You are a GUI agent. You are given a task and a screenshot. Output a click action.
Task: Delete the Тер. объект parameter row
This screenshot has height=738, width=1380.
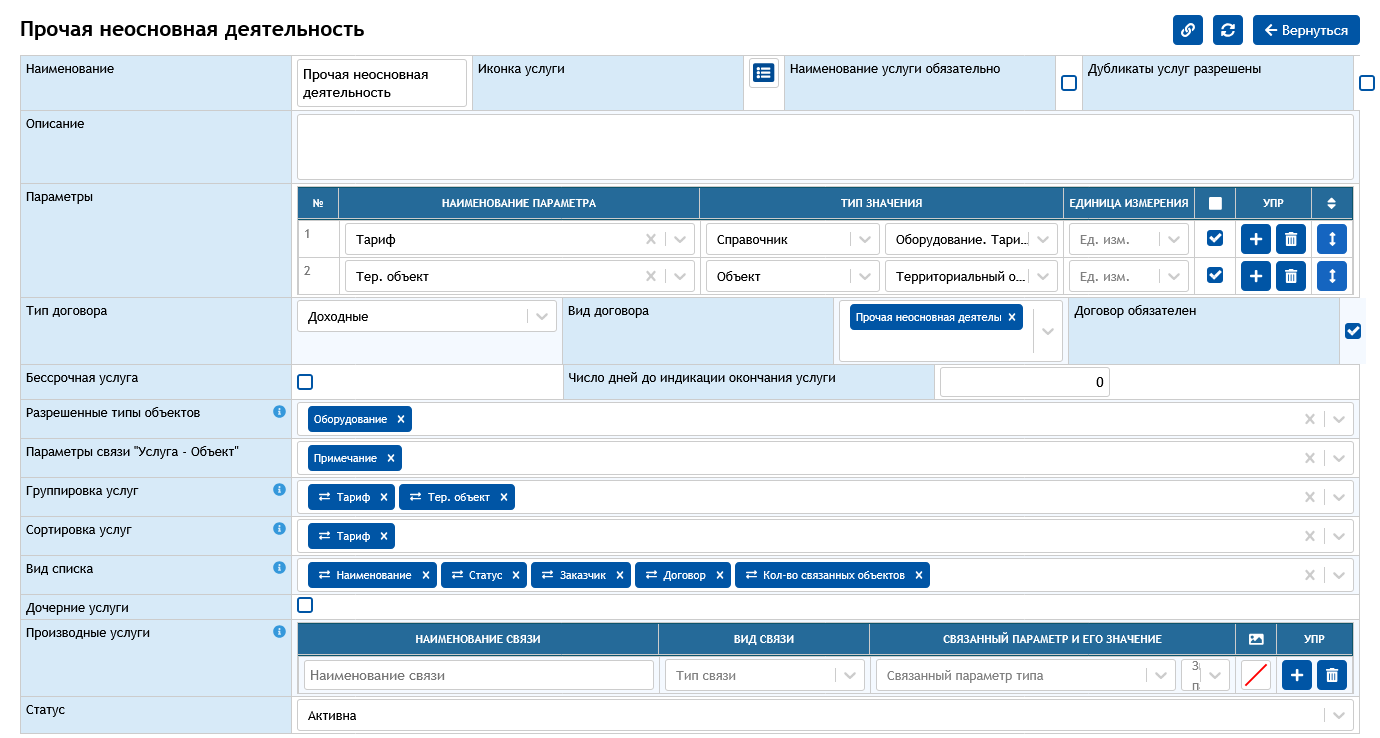click(x=1291, y=276)
